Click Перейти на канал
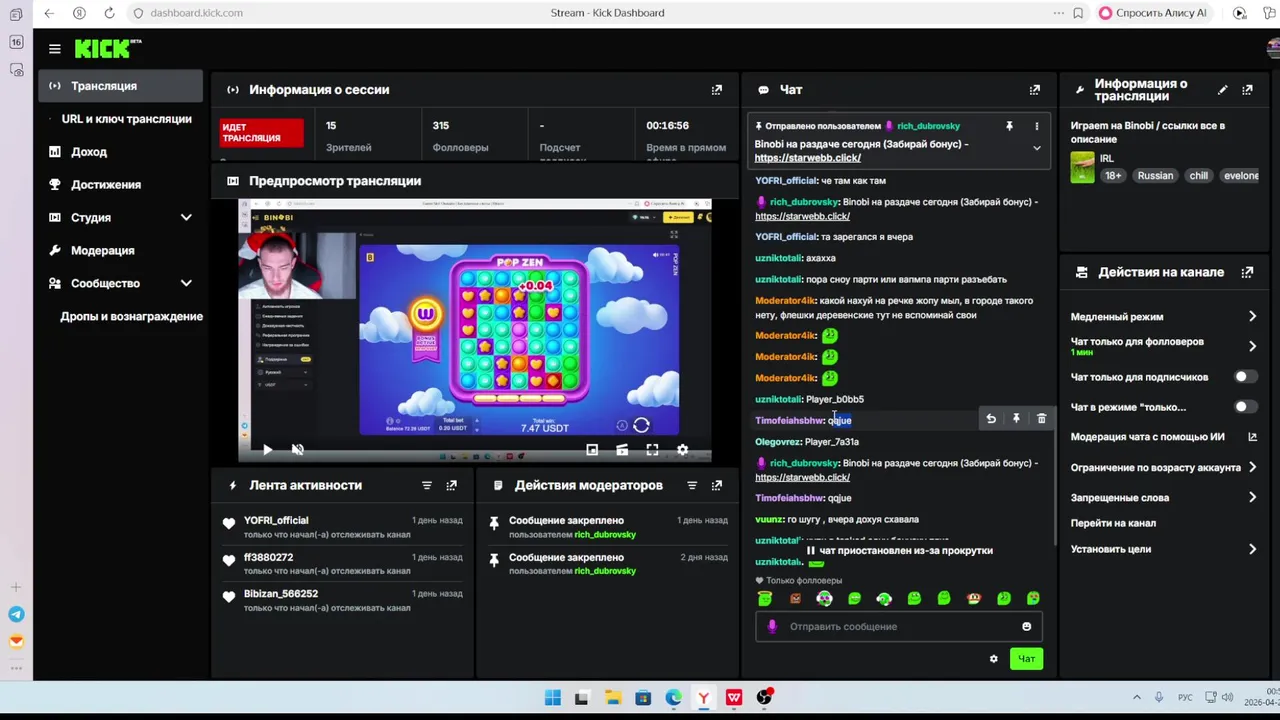This screenshot has height=720, width=1280. [x=1113, y=523]
